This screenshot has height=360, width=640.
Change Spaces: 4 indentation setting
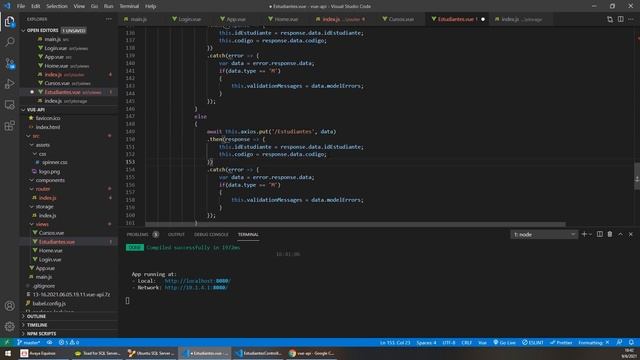point(426,342)
